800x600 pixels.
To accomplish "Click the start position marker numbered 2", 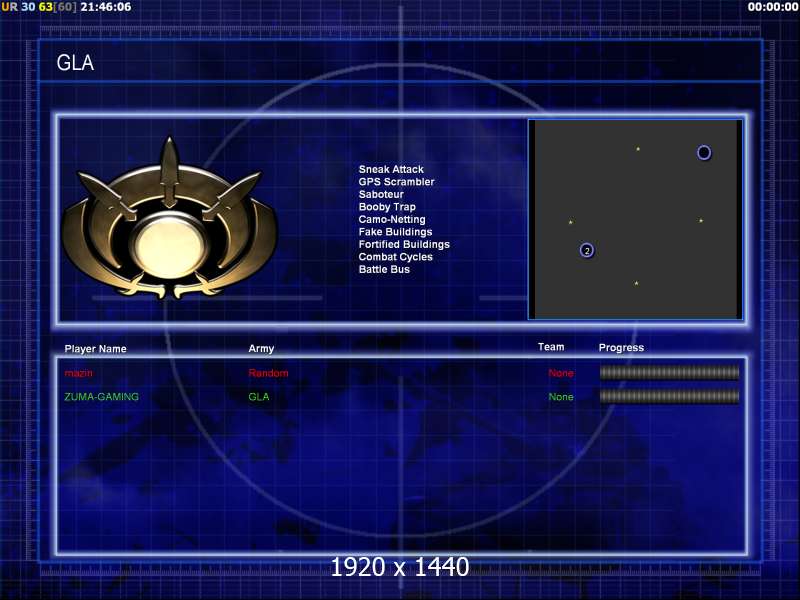I will (x=587, y=251).
